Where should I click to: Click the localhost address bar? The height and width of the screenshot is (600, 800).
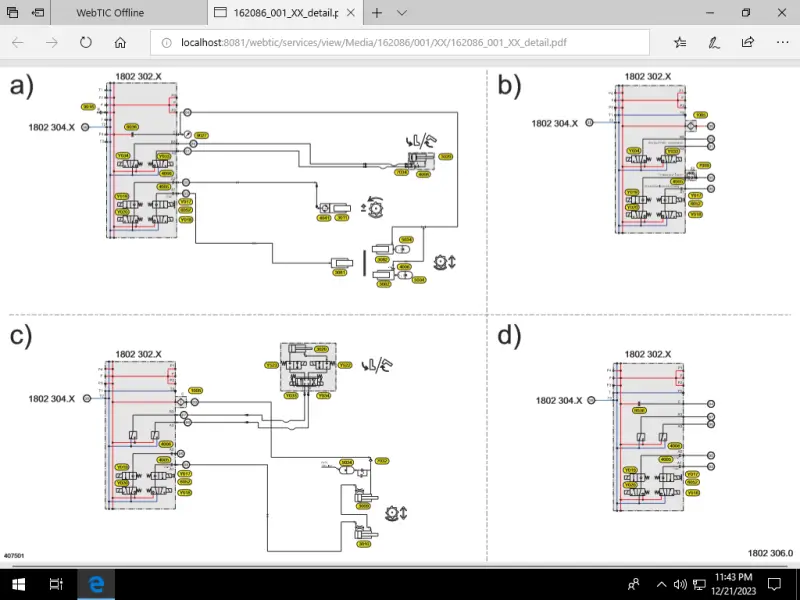click(x=400, y=43)
